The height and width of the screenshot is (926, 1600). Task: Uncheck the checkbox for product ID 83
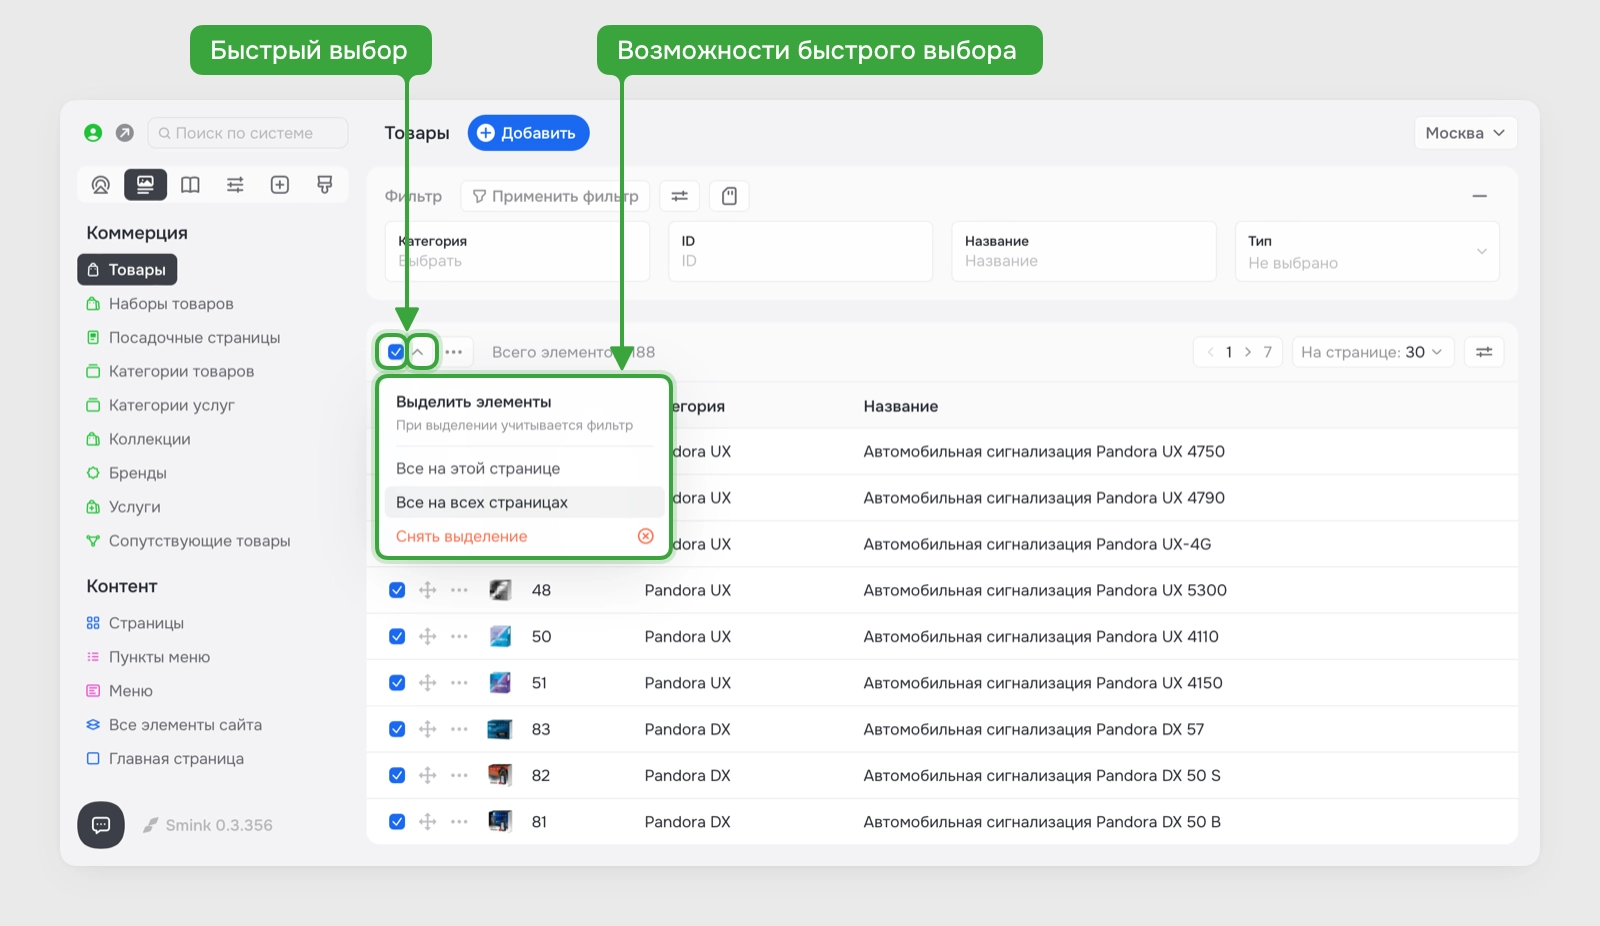click(397, 729)
